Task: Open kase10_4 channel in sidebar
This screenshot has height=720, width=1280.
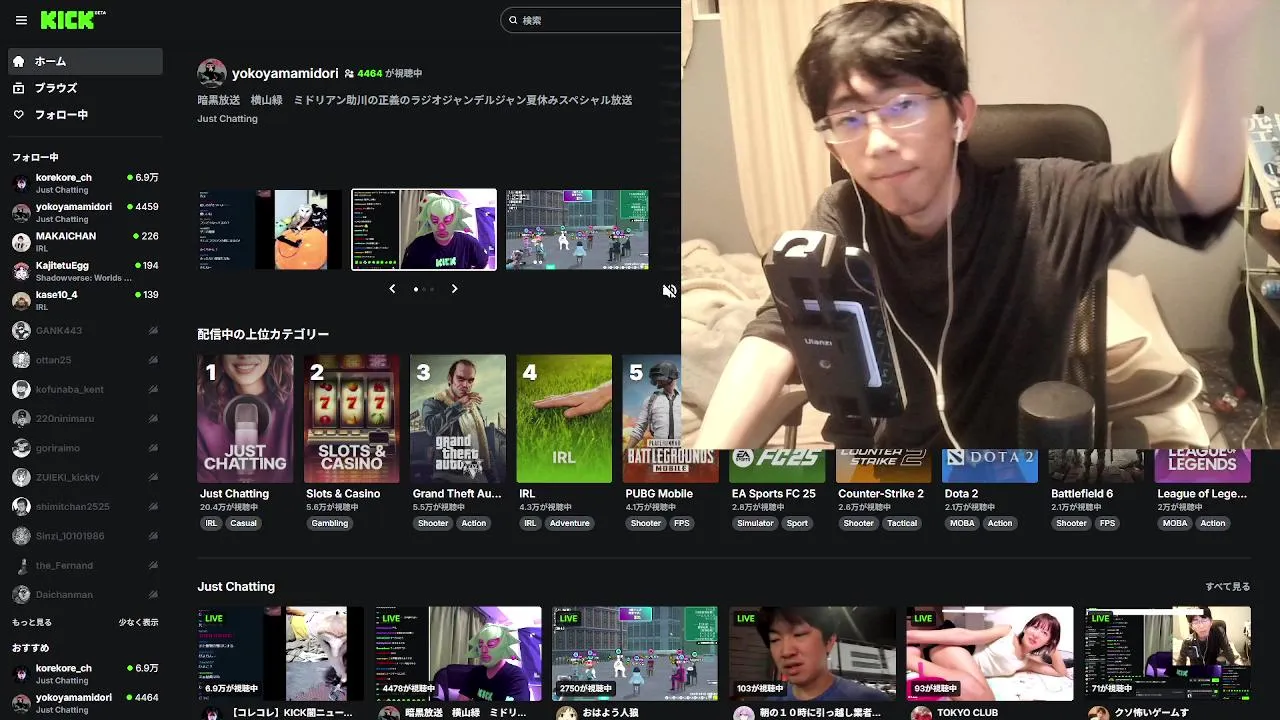Action: pos(84,300)
